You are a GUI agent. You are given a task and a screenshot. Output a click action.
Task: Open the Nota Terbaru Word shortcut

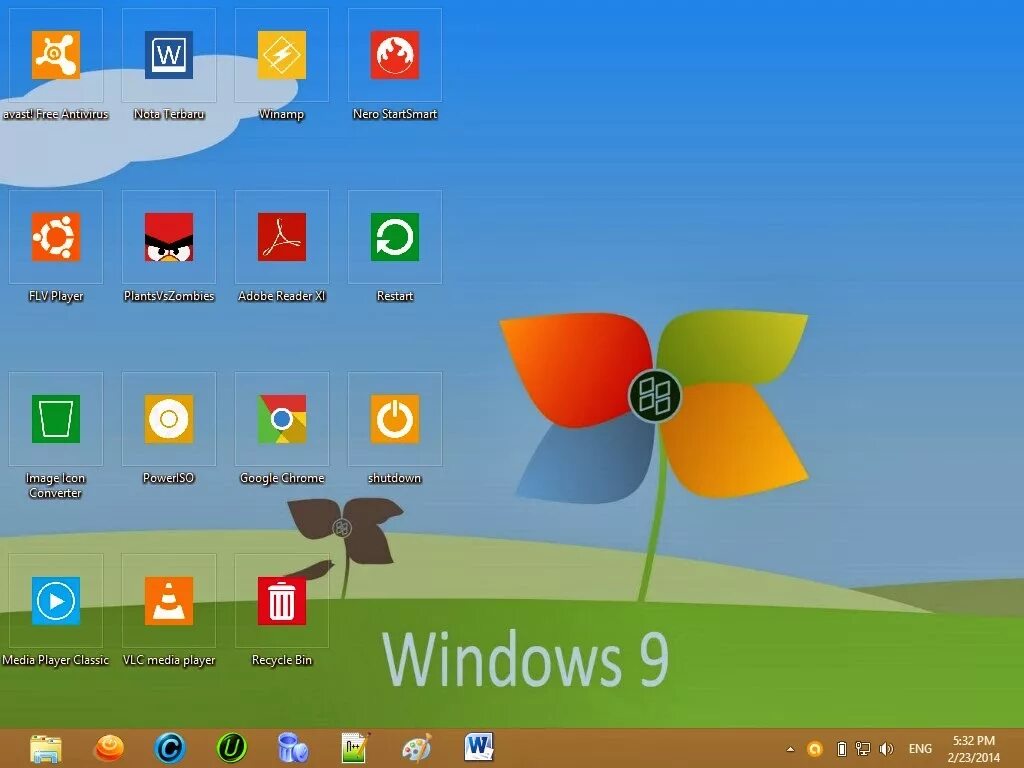[169, 55]
